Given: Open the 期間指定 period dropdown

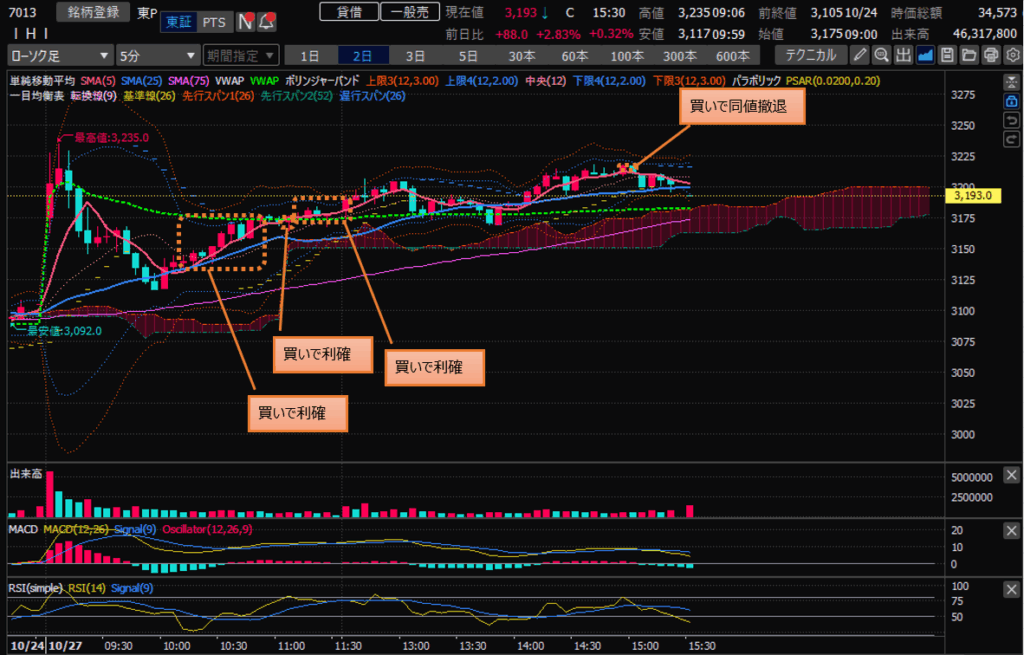Looking at the screenshot, I should tap(241, 55).
